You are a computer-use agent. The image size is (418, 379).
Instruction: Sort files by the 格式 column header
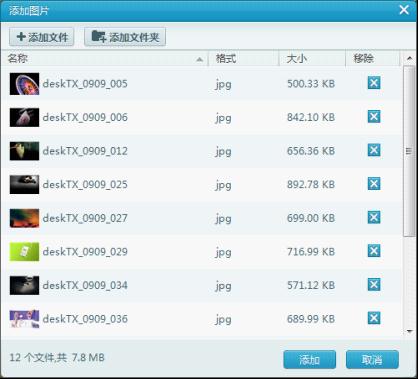(244, 59)
